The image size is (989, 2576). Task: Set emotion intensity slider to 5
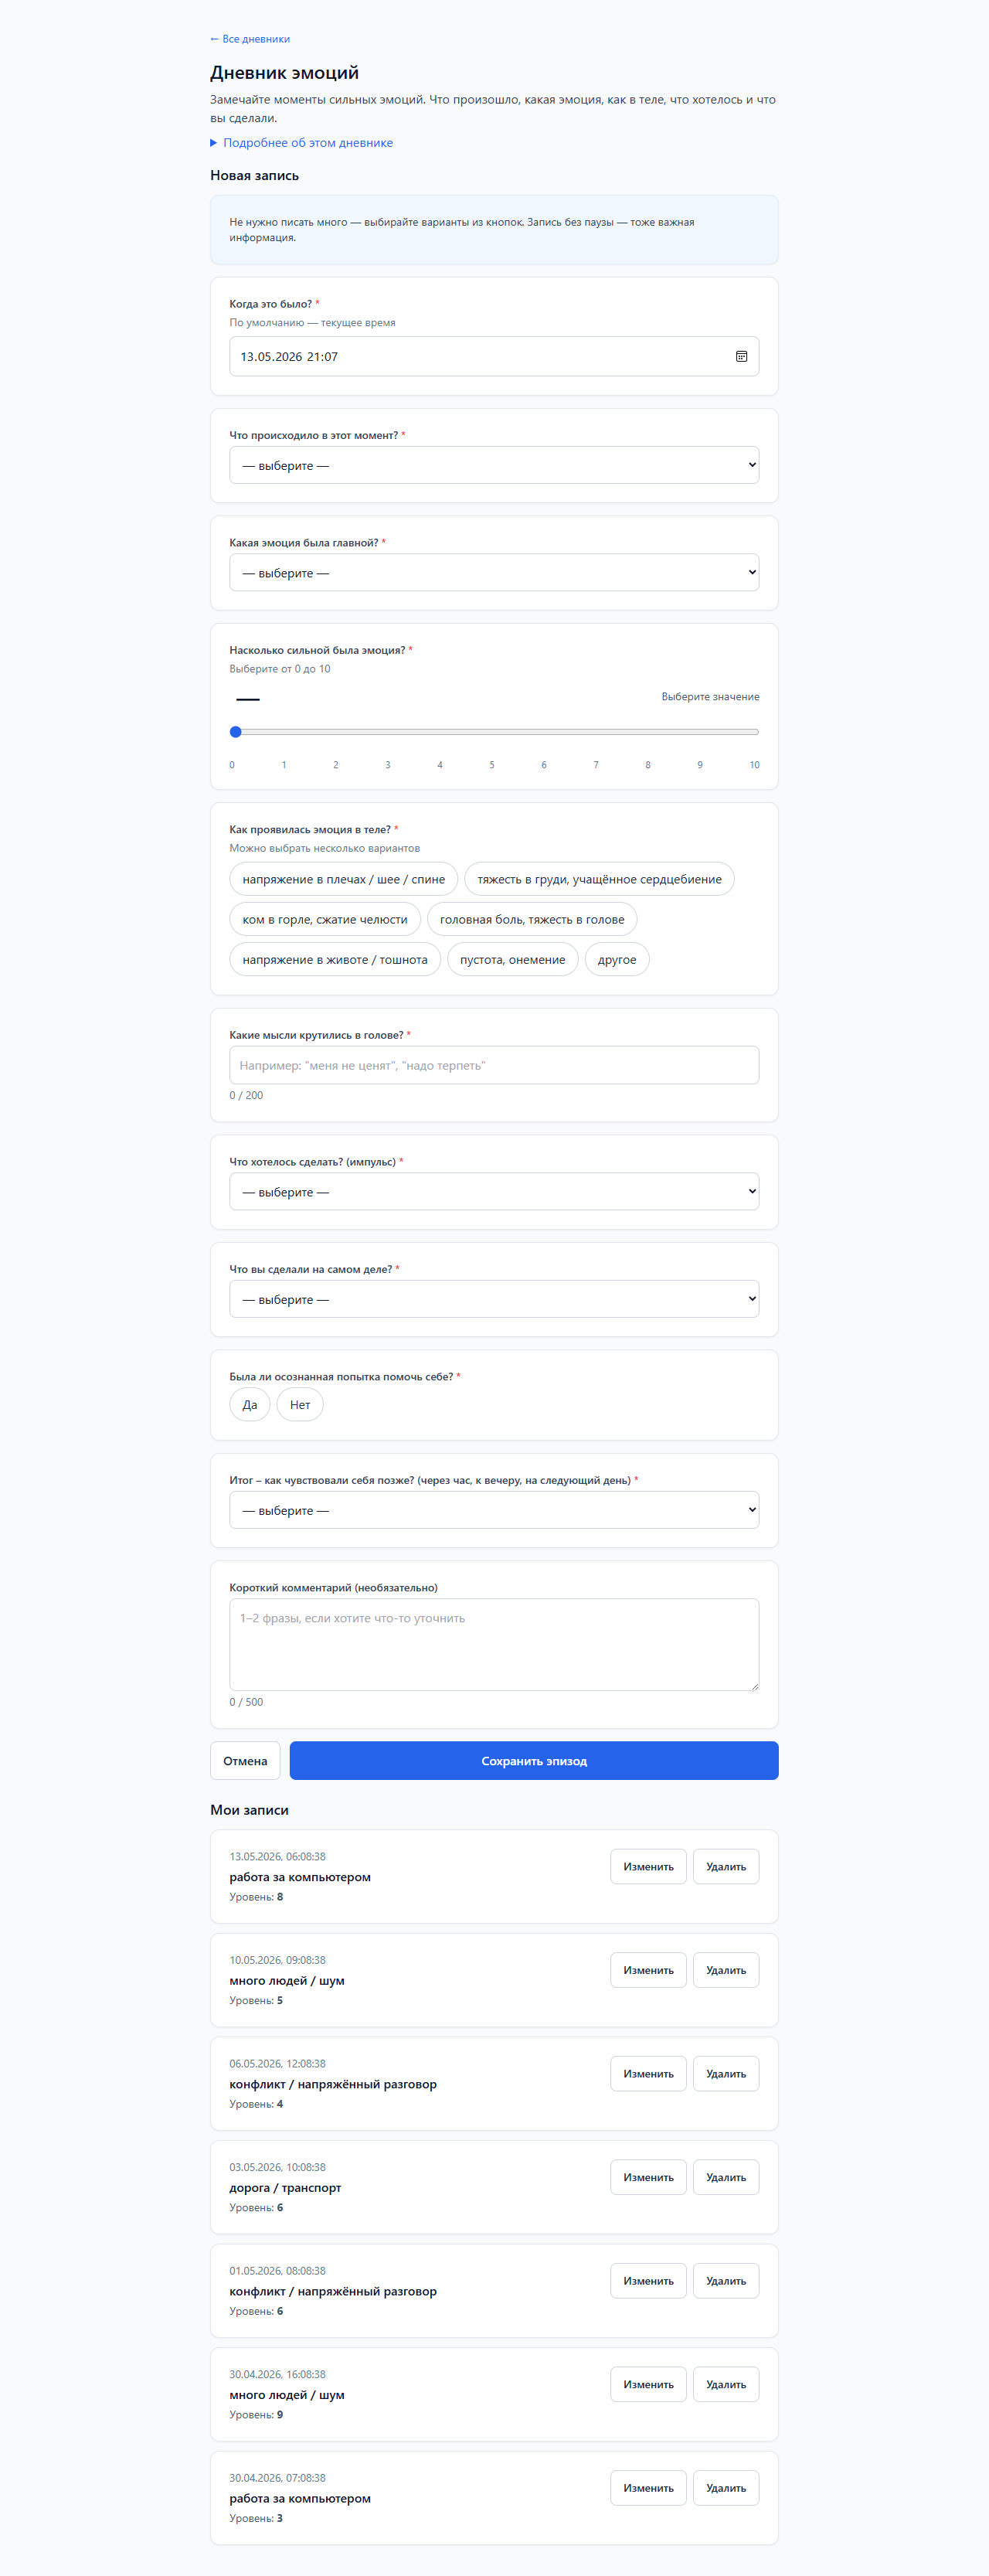pos(494,732)
